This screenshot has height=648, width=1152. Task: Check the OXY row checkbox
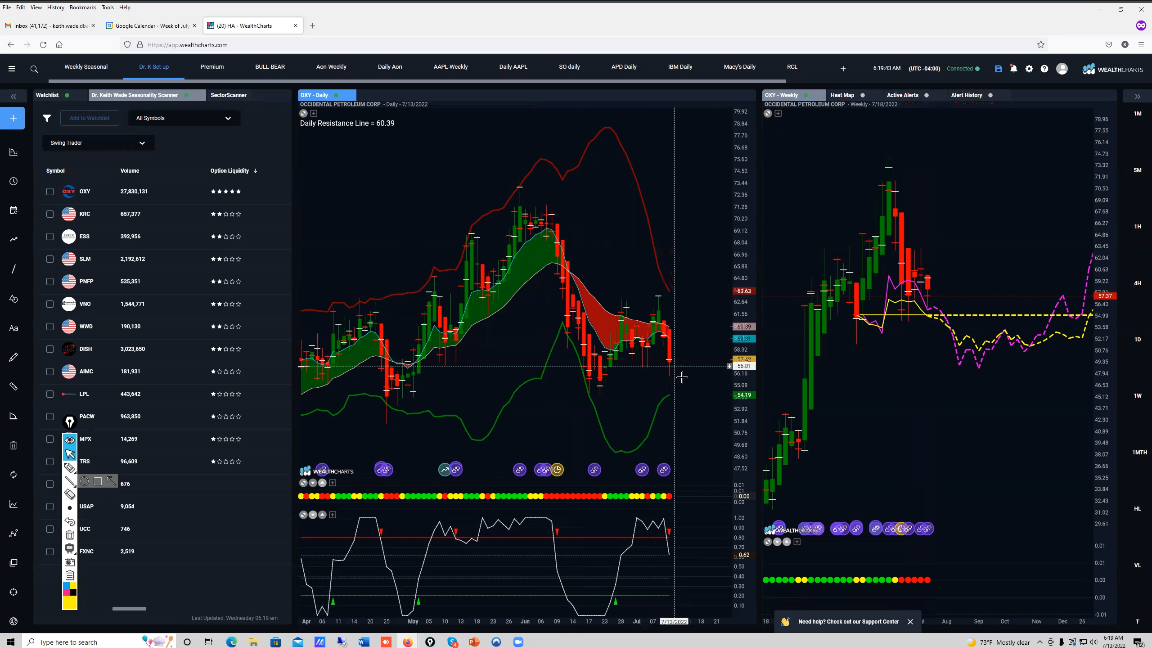pyautogui.click(x=50, y=192)
